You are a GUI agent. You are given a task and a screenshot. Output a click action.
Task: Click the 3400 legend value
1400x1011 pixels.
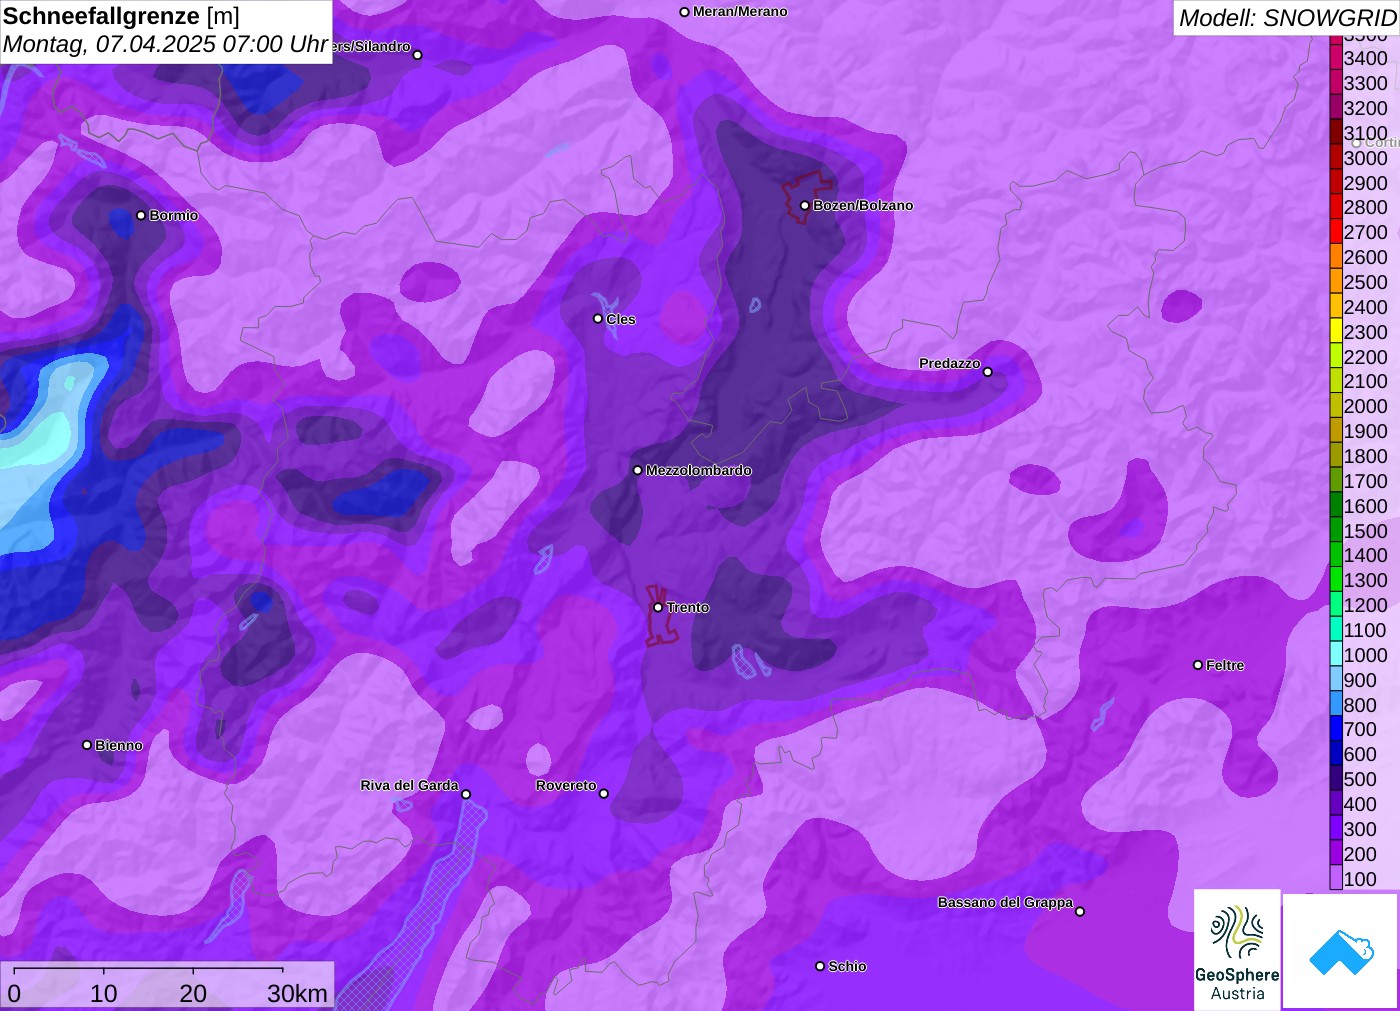[1365, 58]
